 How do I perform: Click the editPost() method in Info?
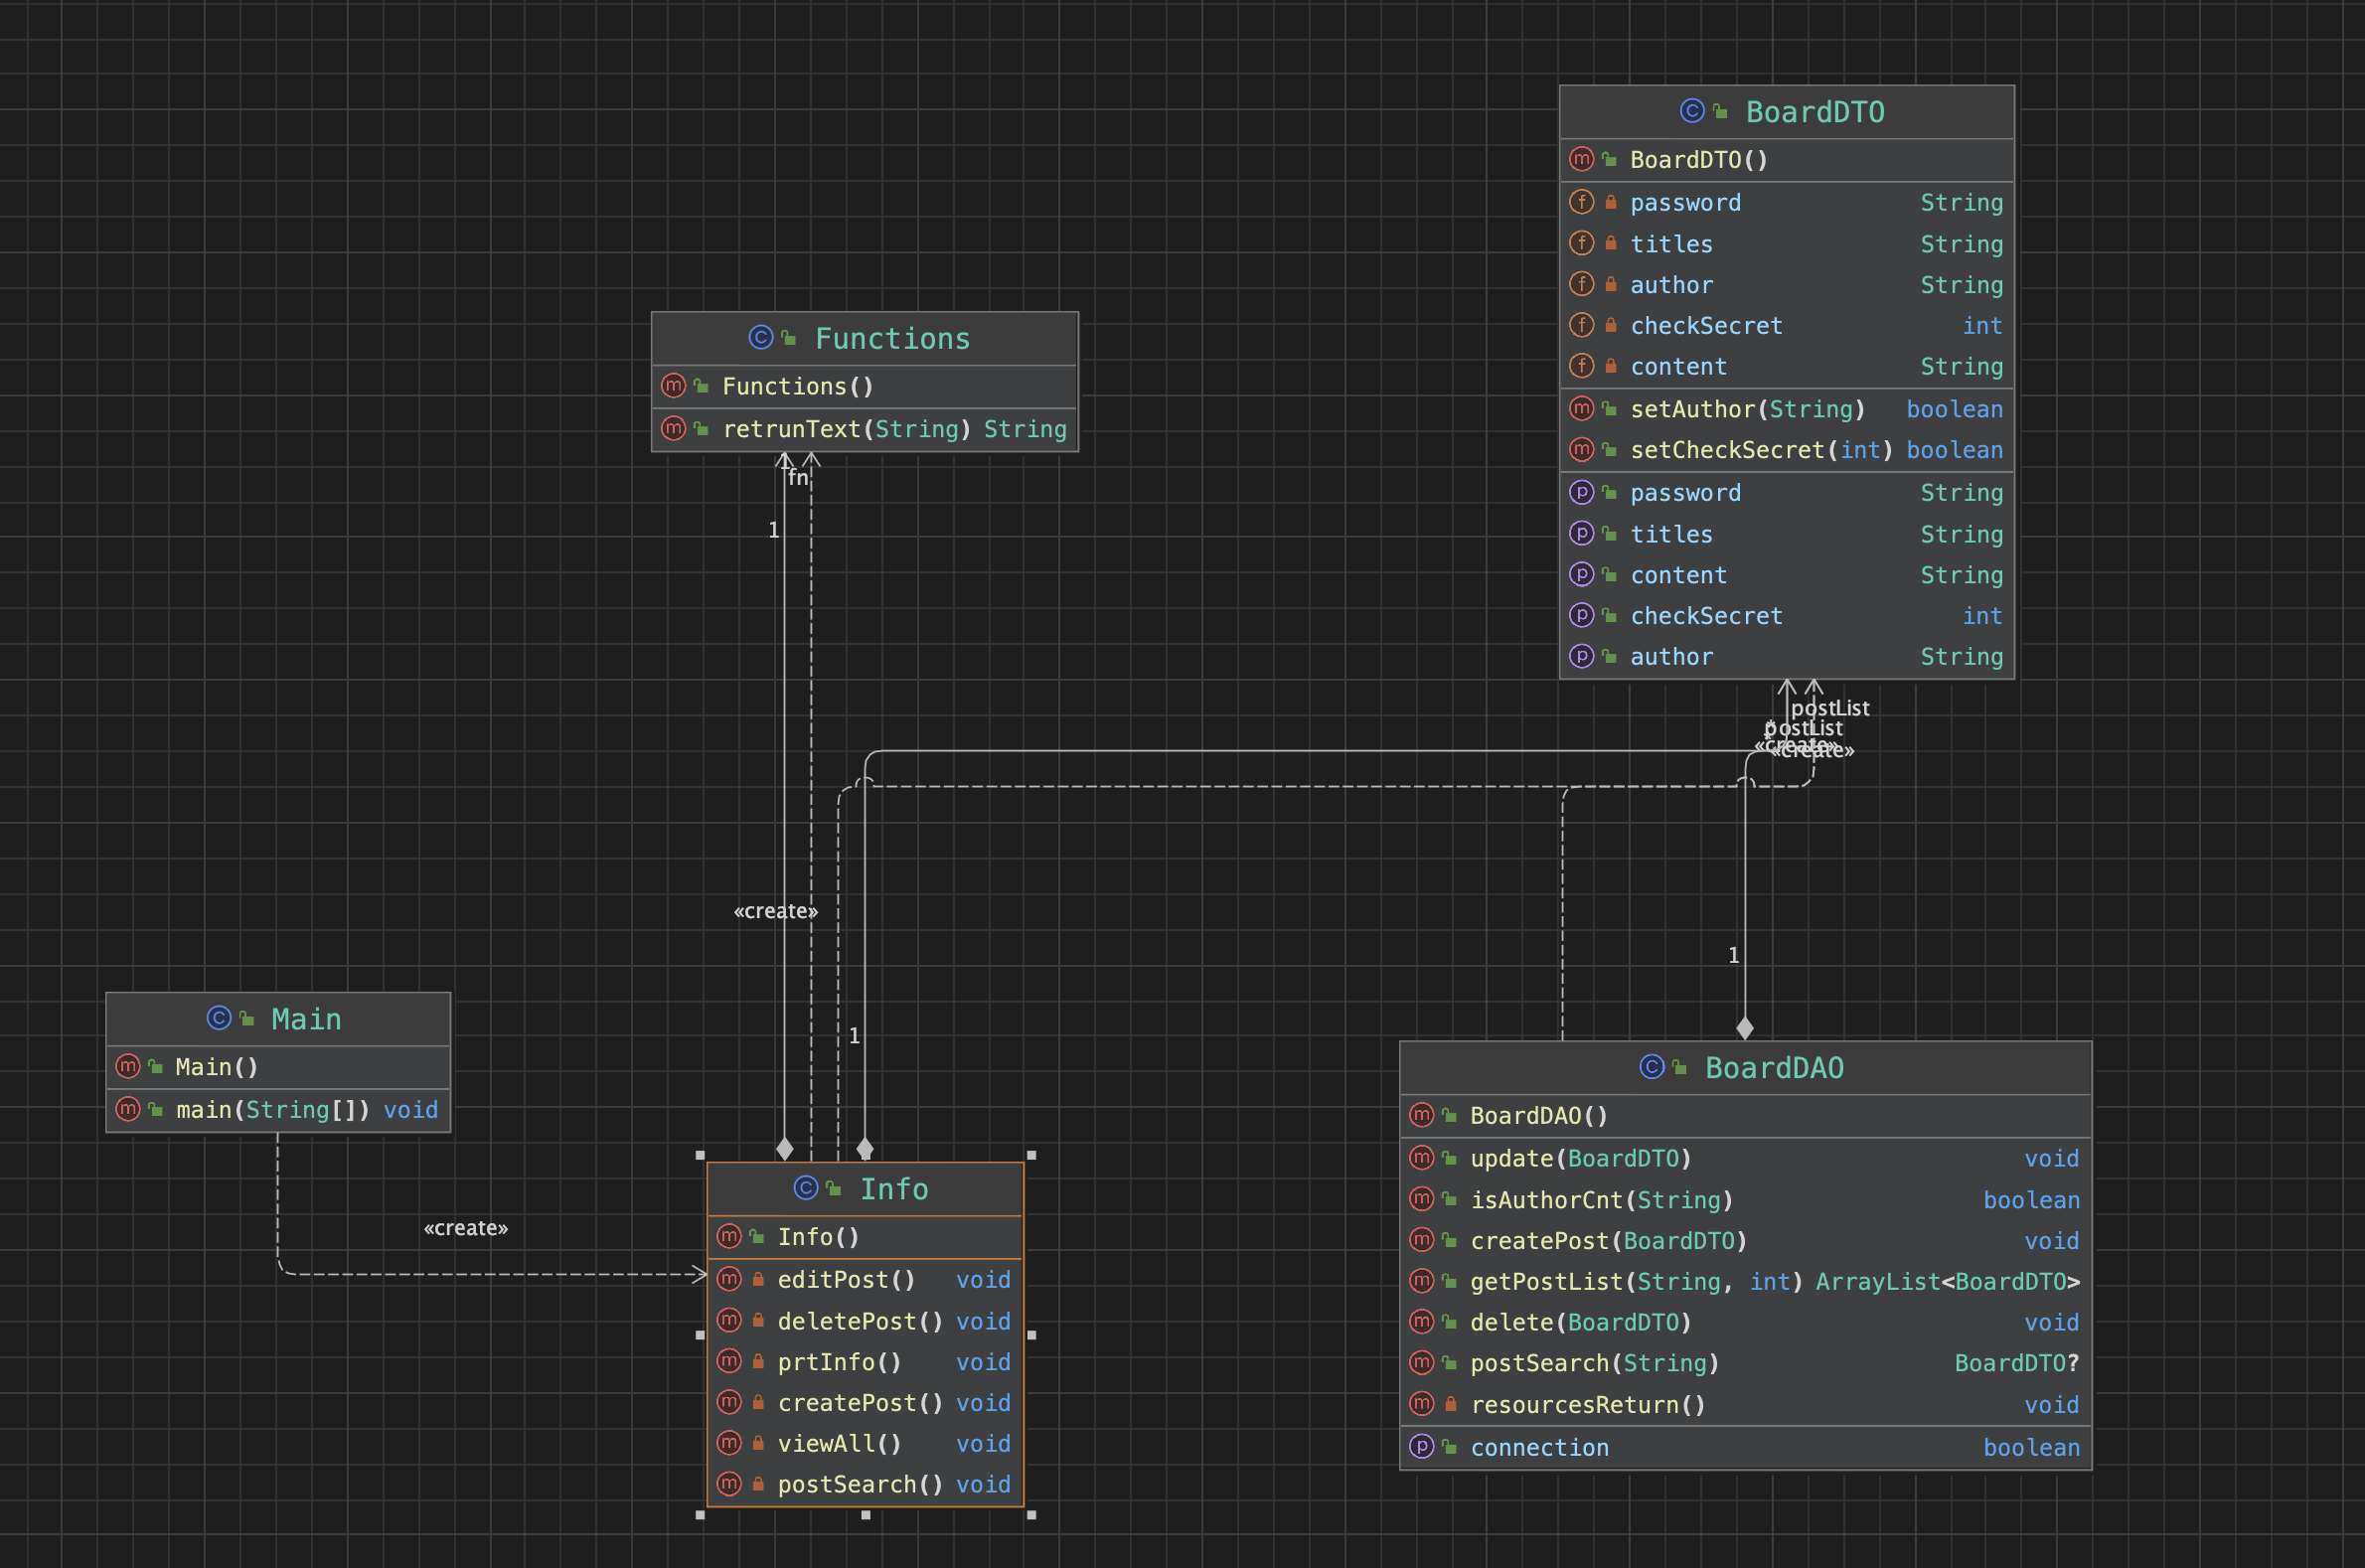[x=846, y=1280]
